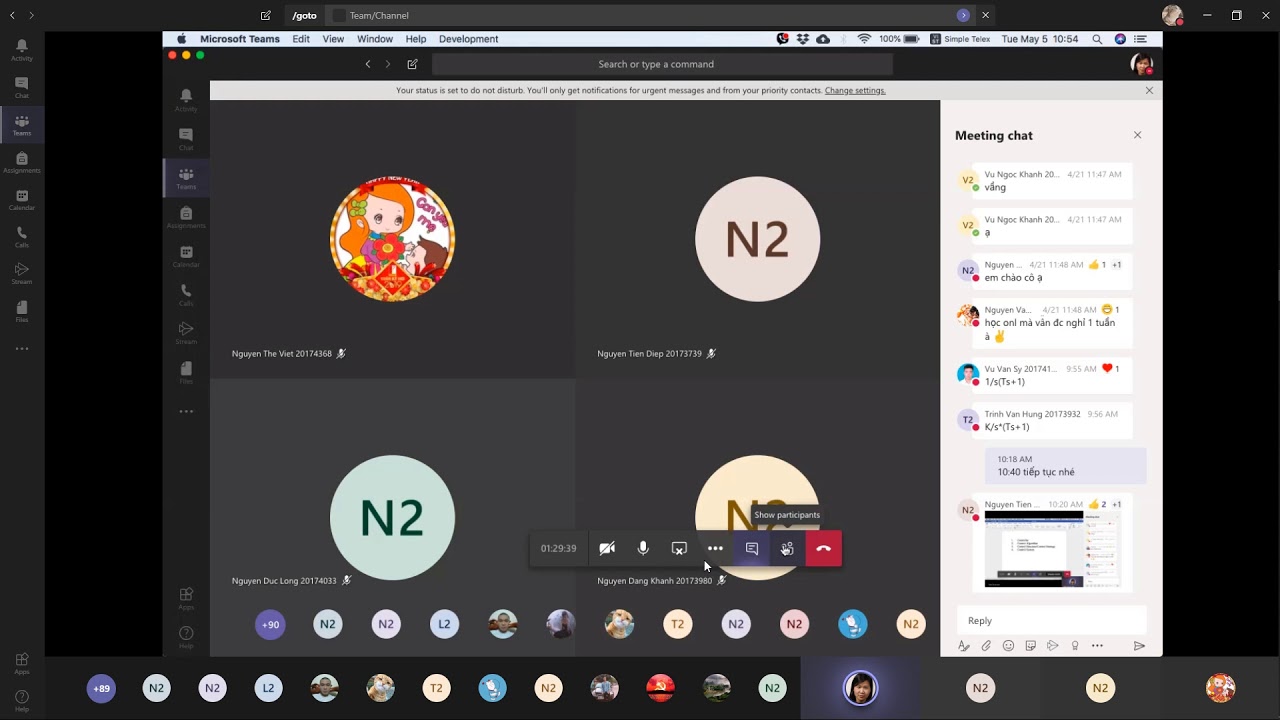Open the sticker picker
The image size is (1280, 720).
coord(1030,646)
